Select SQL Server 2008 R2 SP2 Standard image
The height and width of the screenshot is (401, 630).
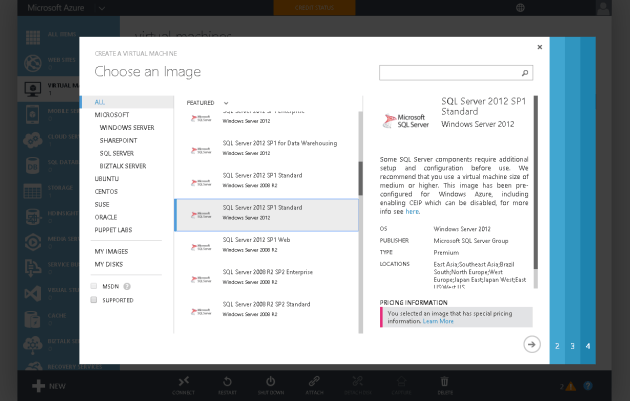(266, 309)
